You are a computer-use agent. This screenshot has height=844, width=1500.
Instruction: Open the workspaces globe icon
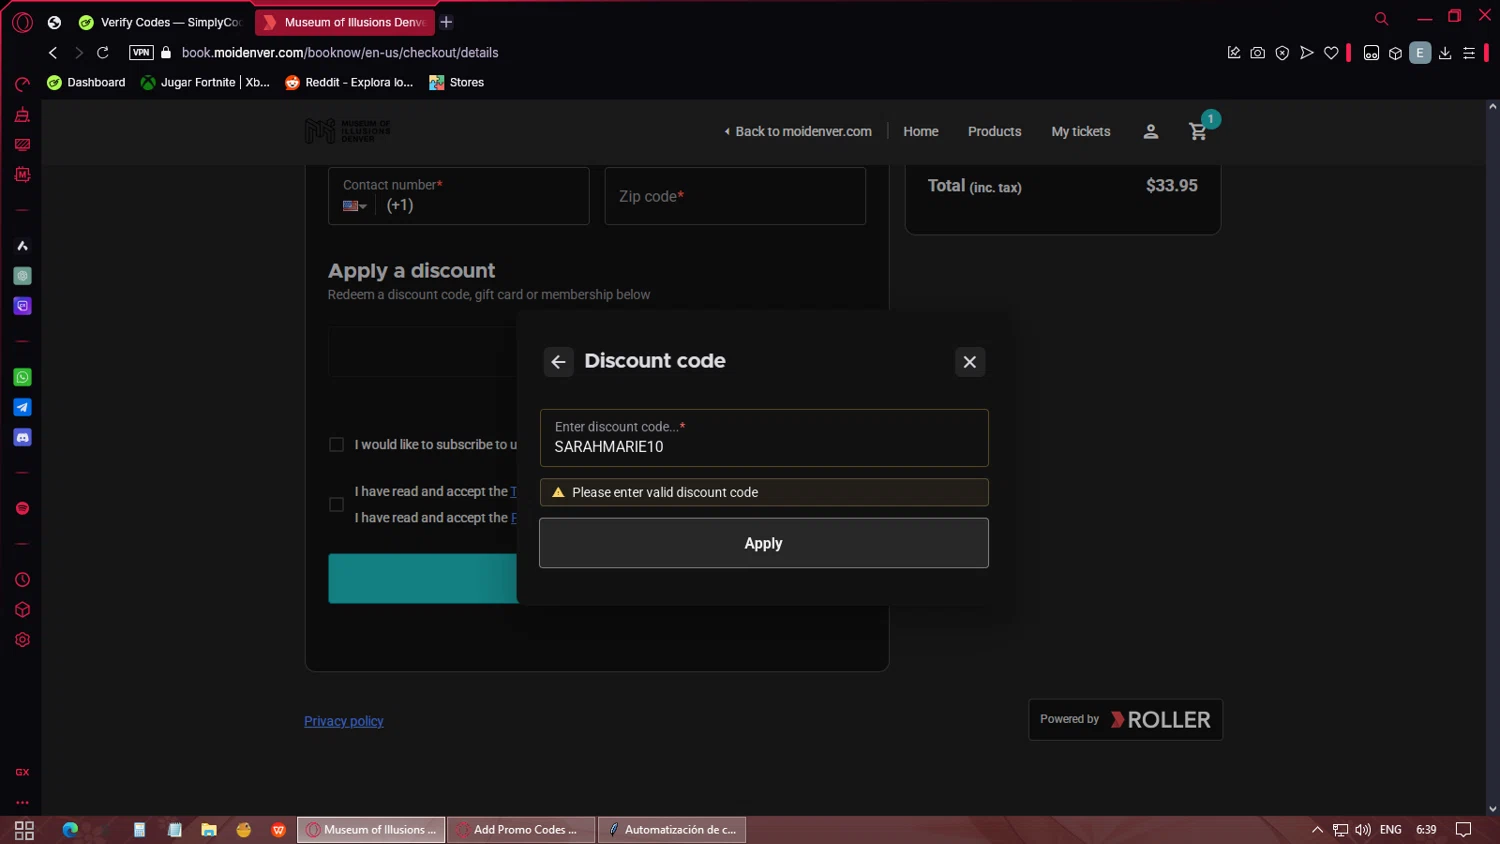(54, 22)
